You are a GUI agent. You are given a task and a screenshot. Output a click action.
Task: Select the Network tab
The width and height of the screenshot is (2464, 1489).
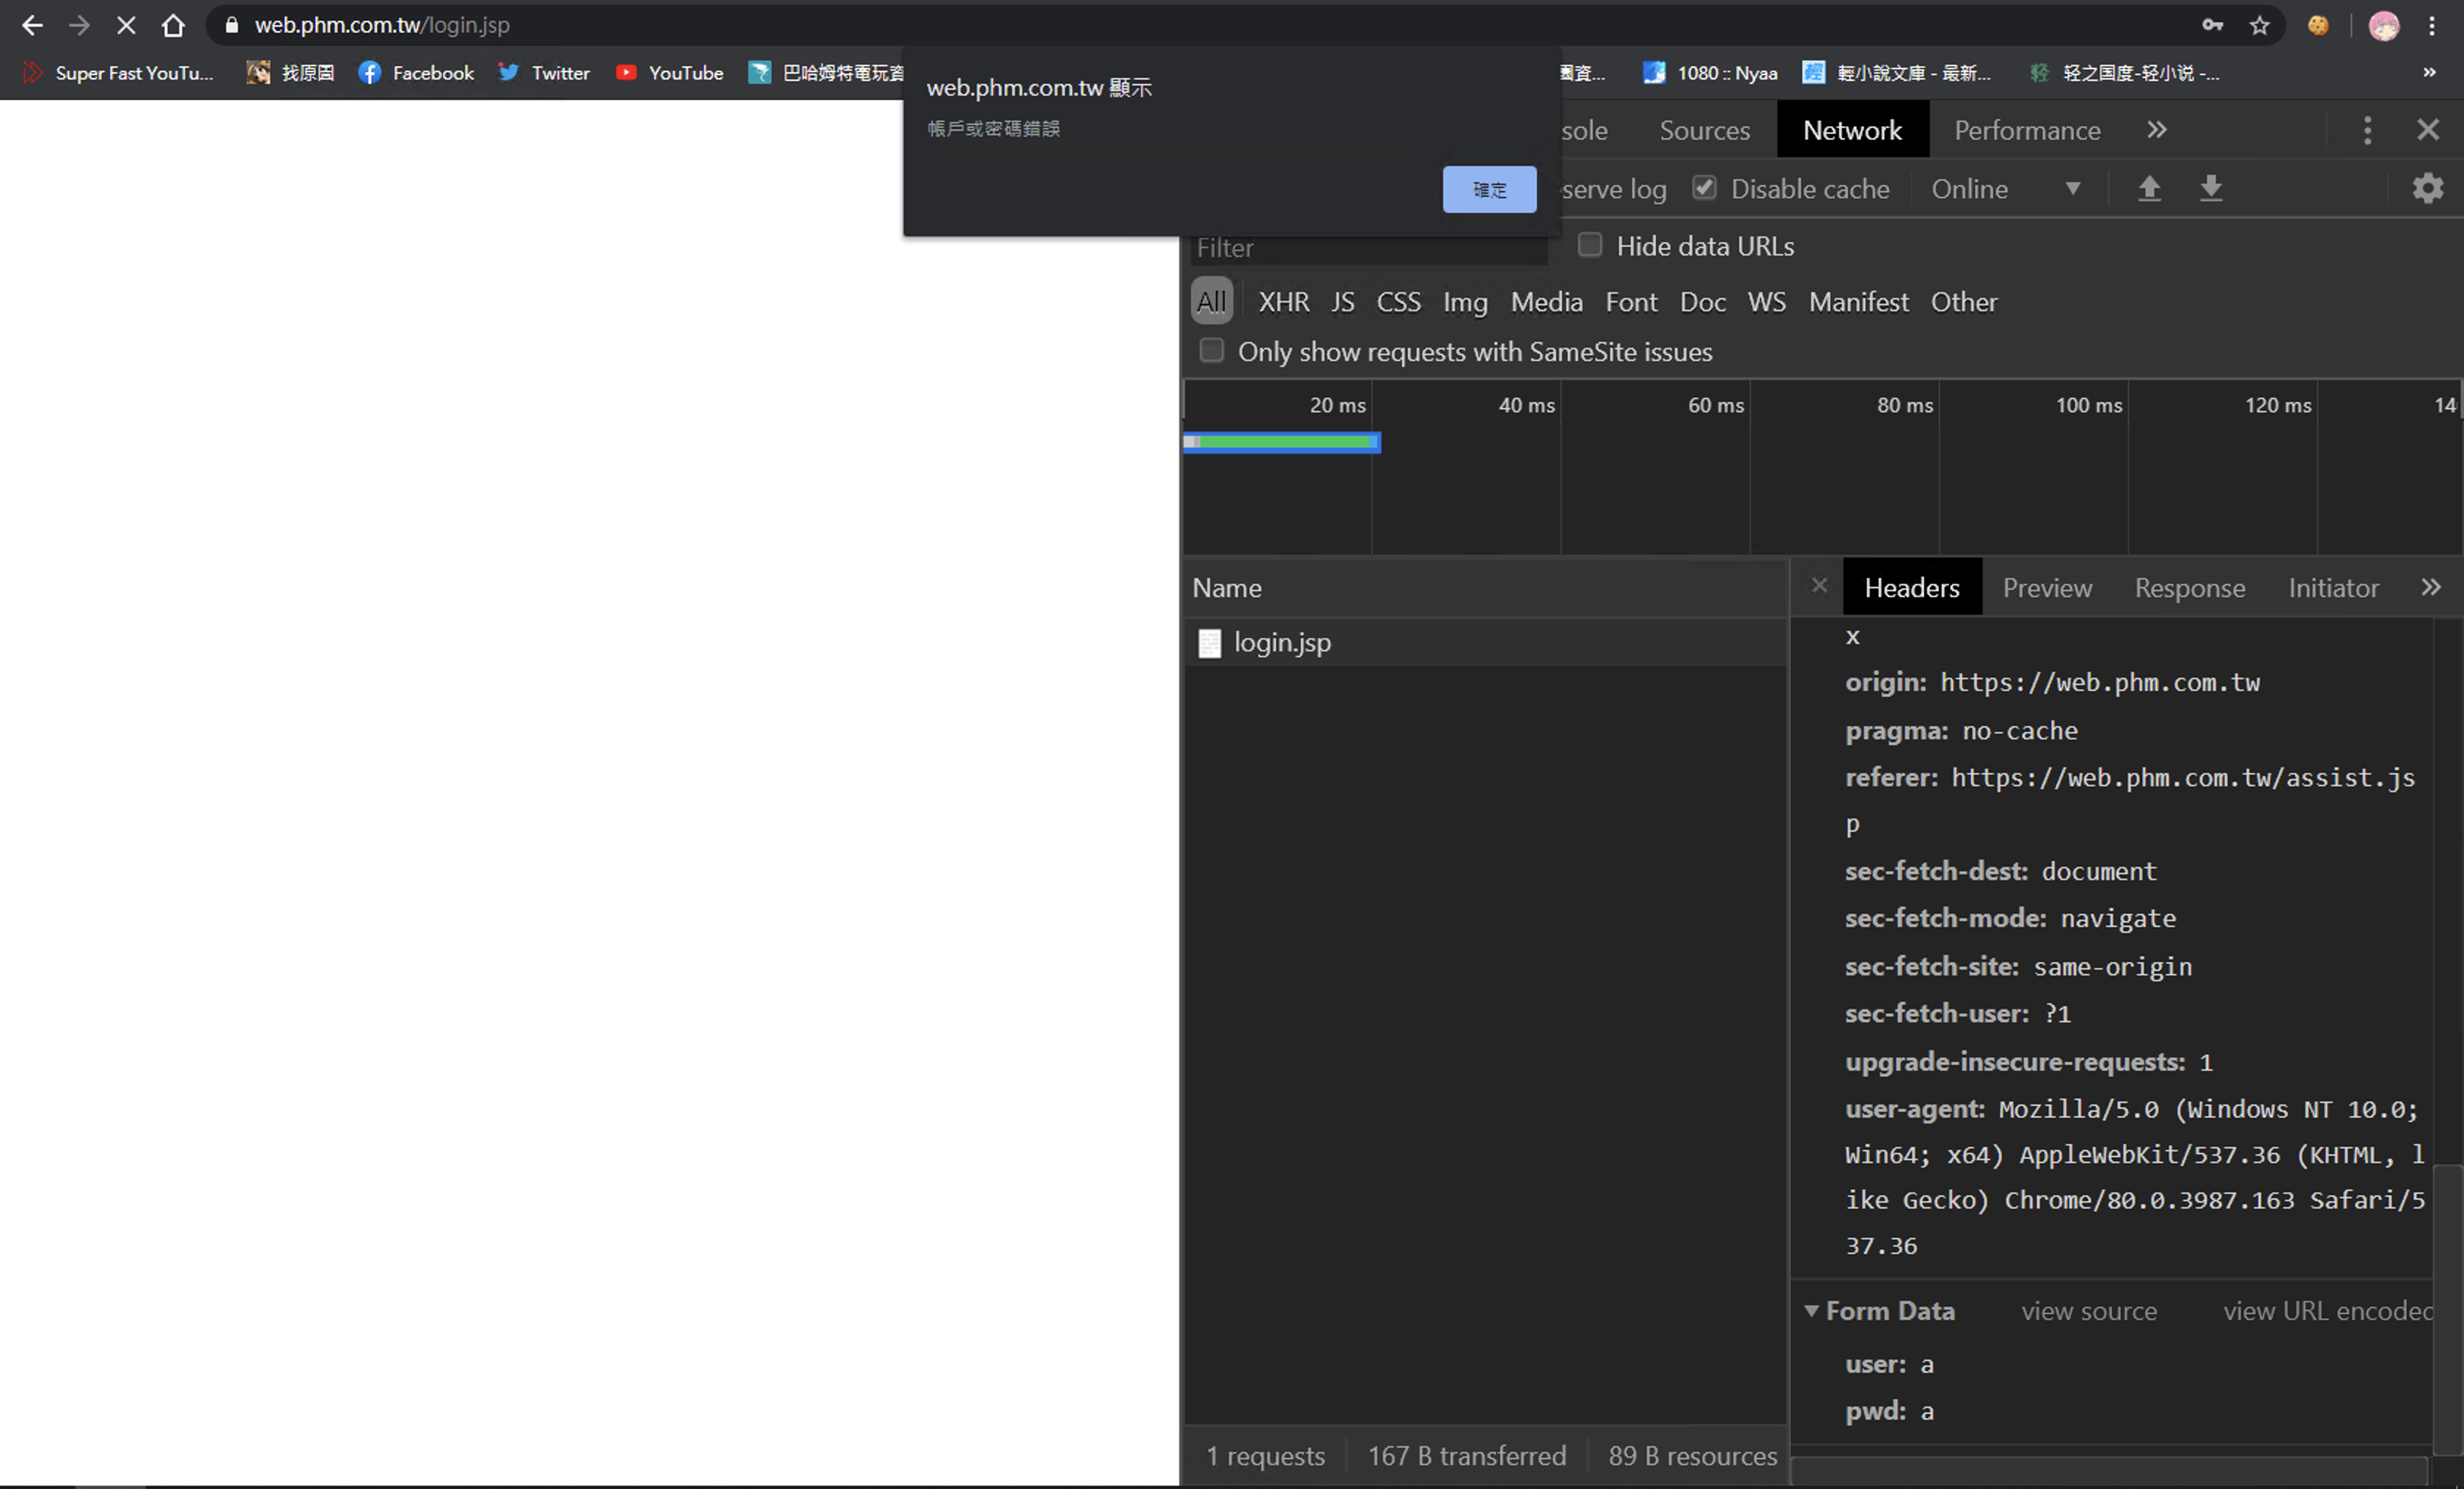(1852, 130)
